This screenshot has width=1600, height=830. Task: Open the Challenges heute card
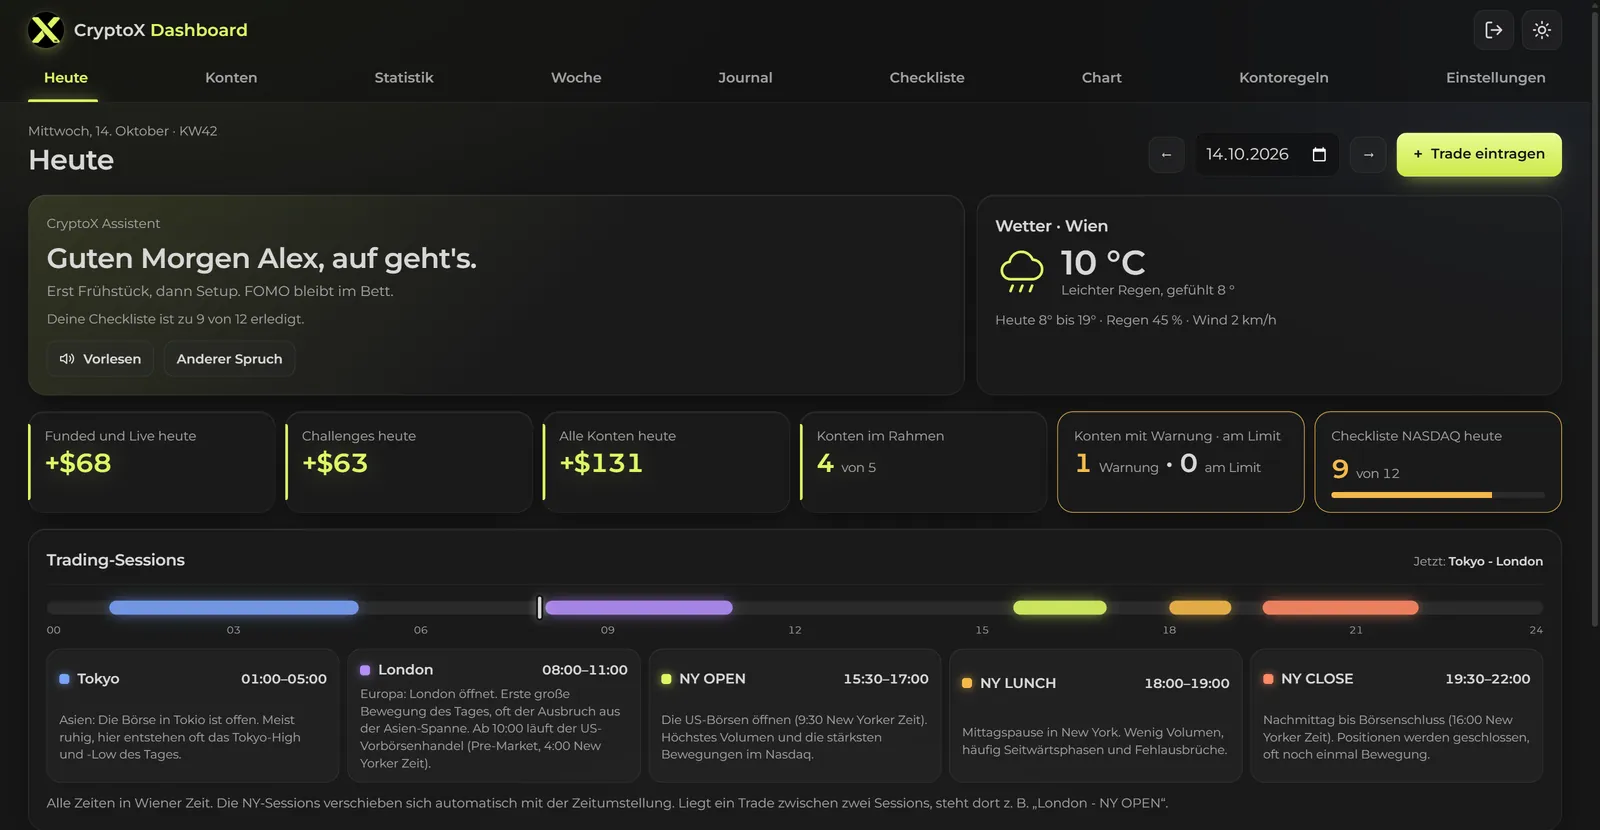pos(409,462)
